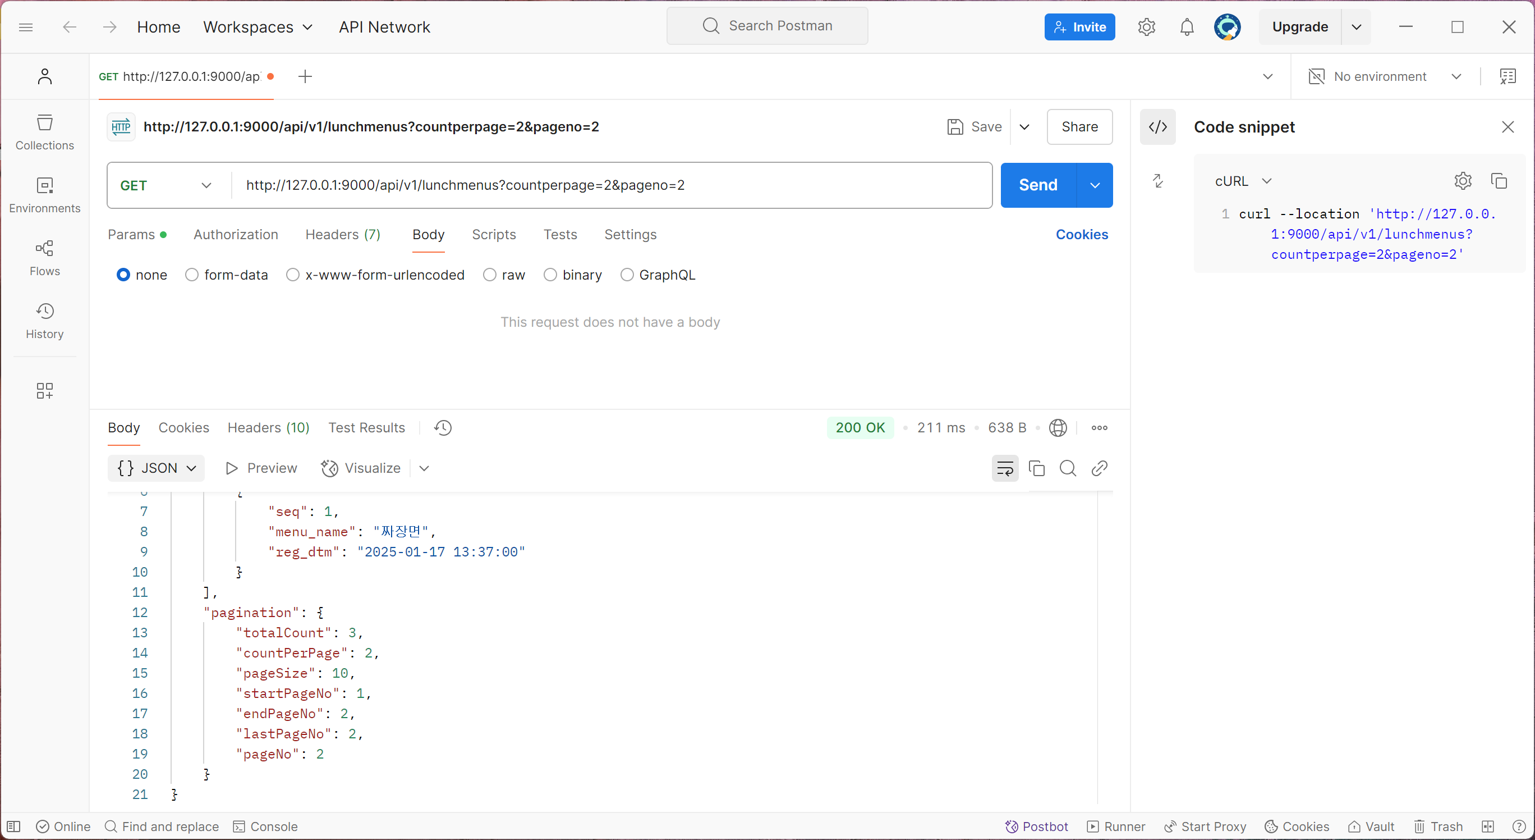Viewport: 1535px width, 840px height.
Task: Open the Send button dropdown arrow
Action: (x=1095, y=185)
